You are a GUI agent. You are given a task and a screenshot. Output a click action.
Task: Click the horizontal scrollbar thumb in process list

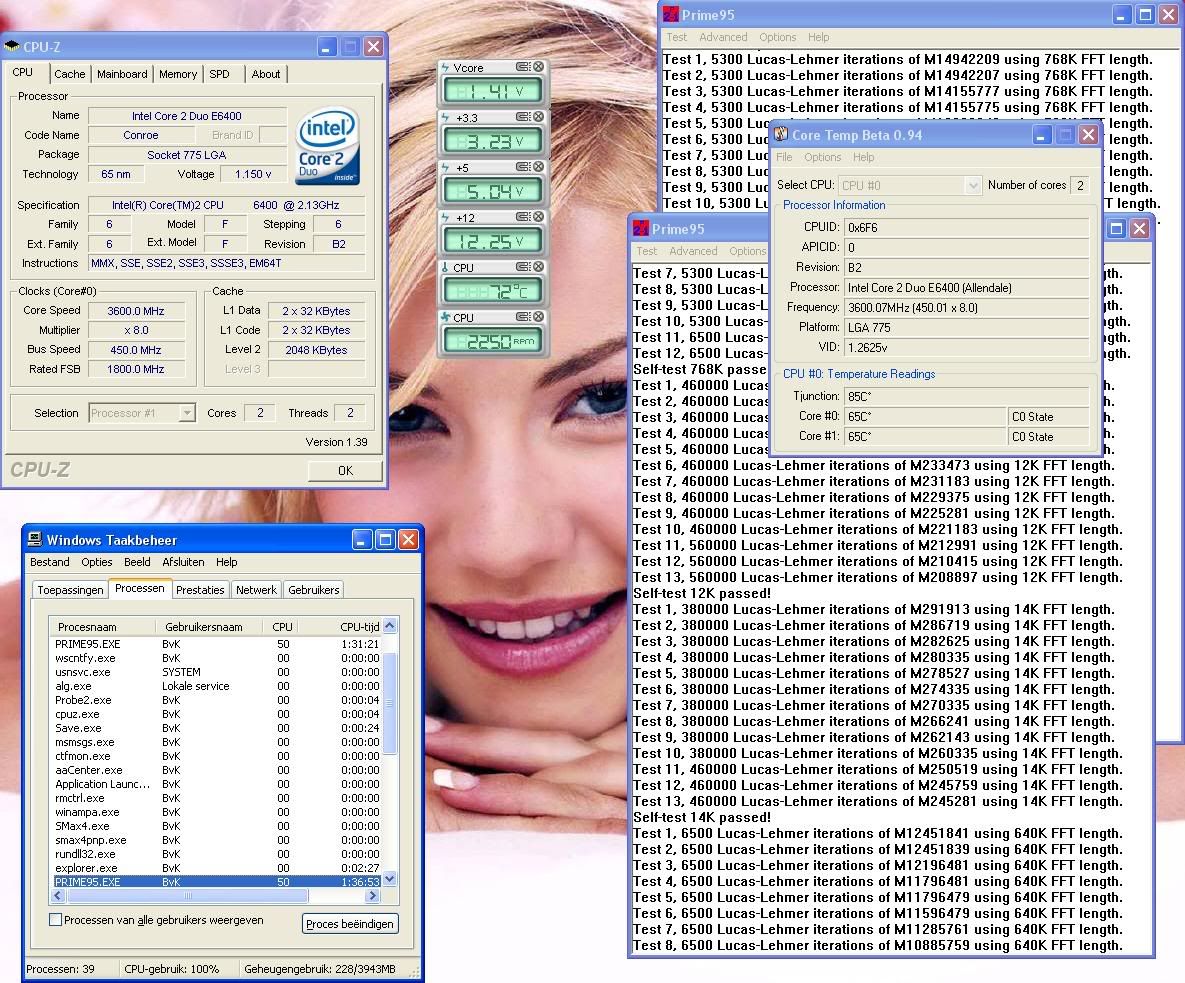(187, 895)
